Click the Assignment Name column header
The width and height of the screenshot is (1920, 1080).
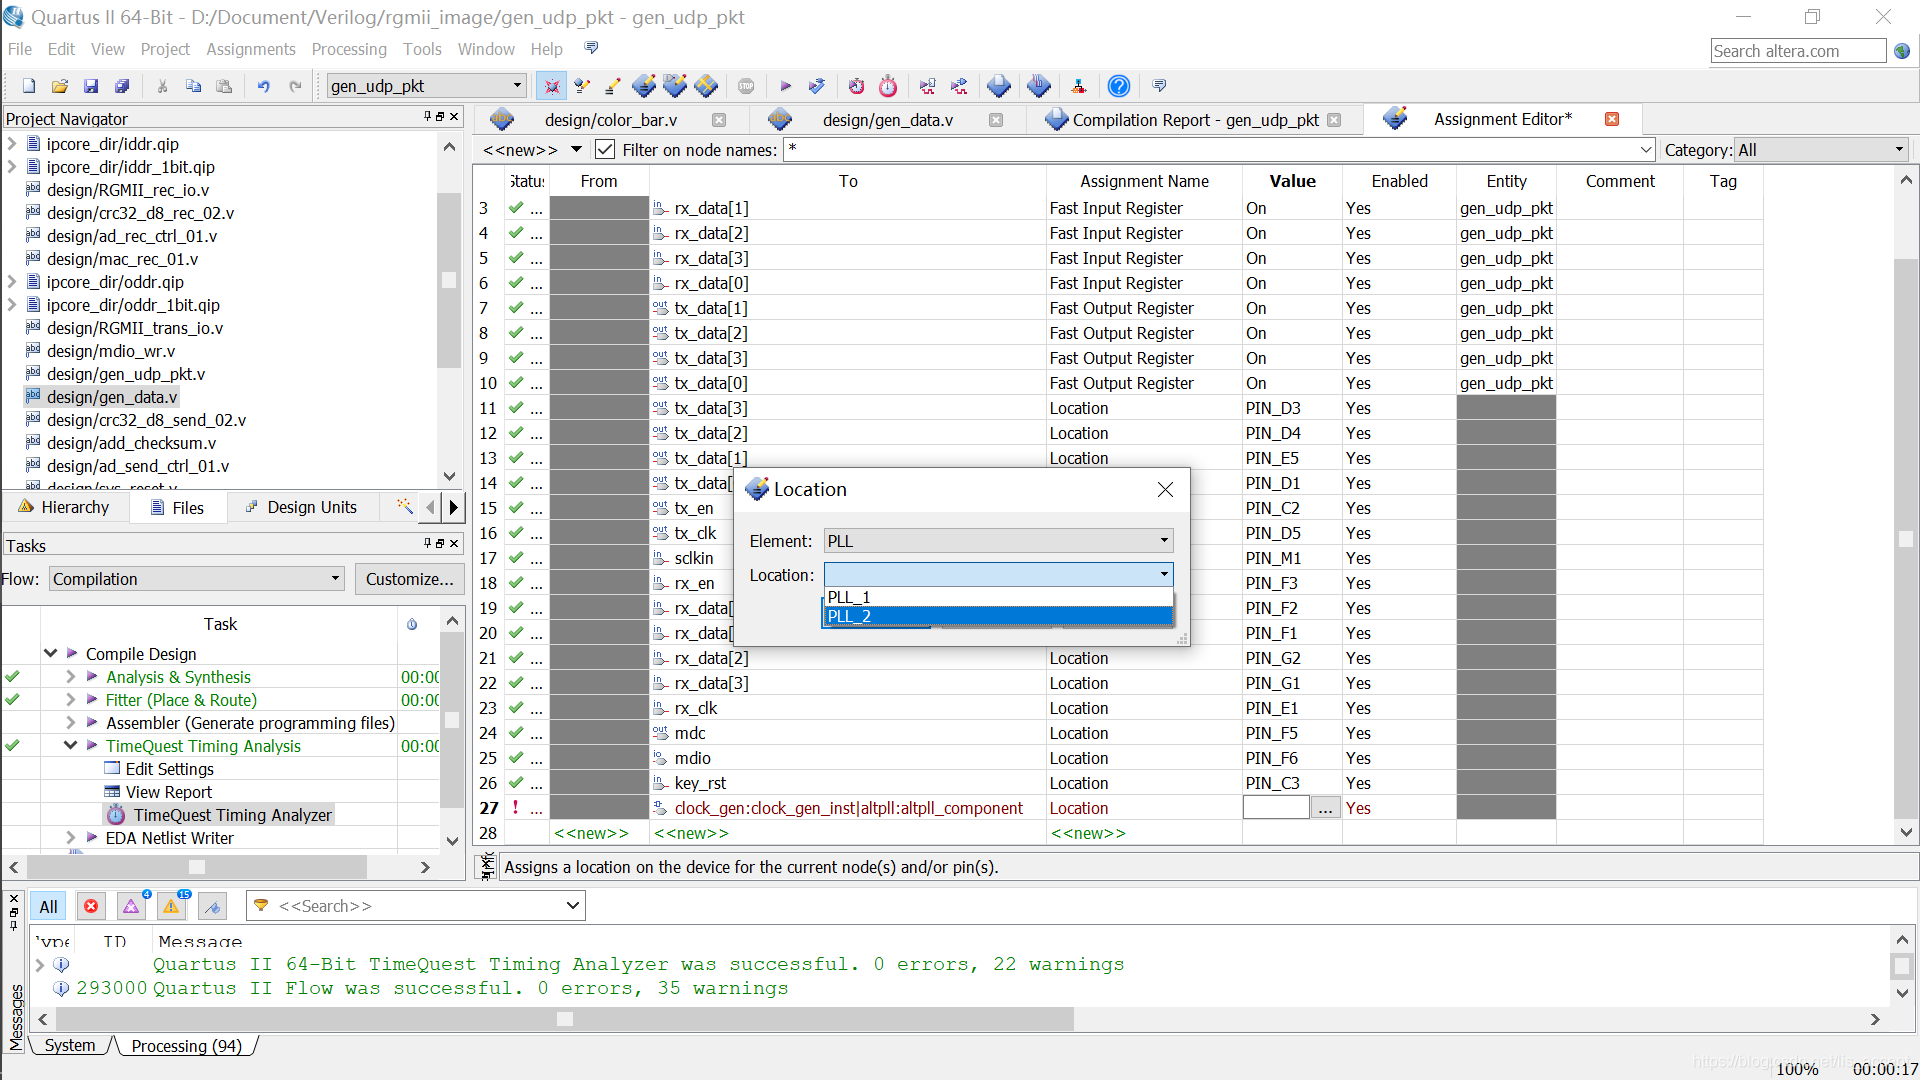pos(1144,181)
